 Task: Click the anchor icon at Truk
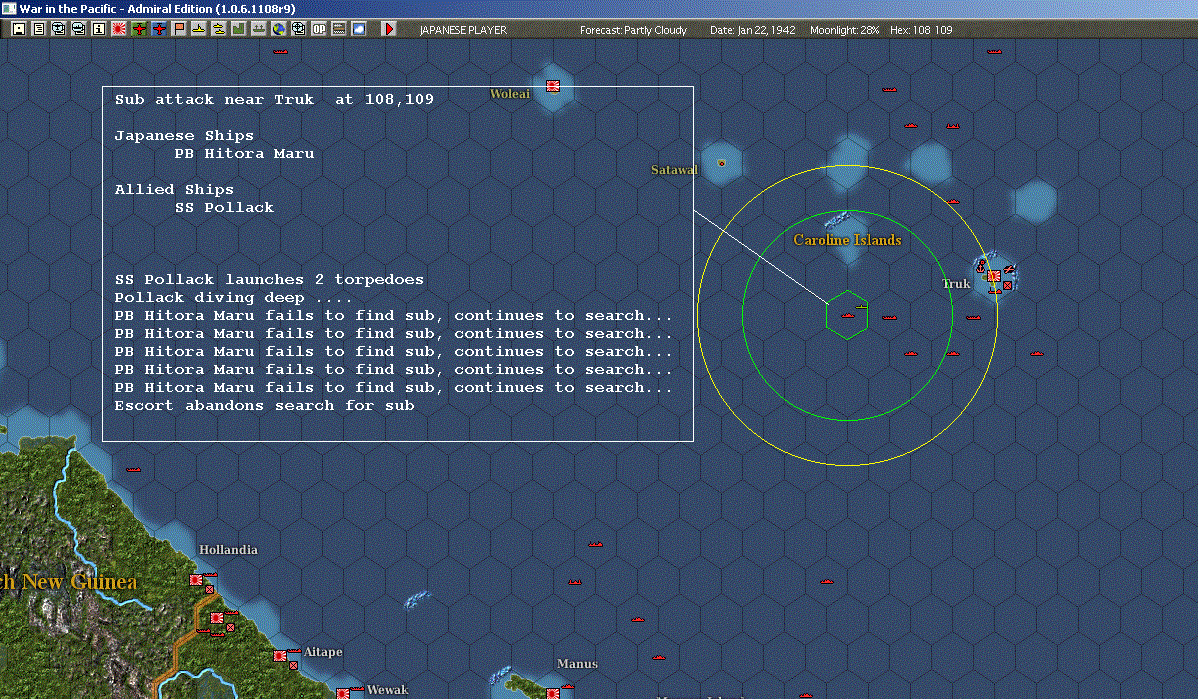pos(982,267)
